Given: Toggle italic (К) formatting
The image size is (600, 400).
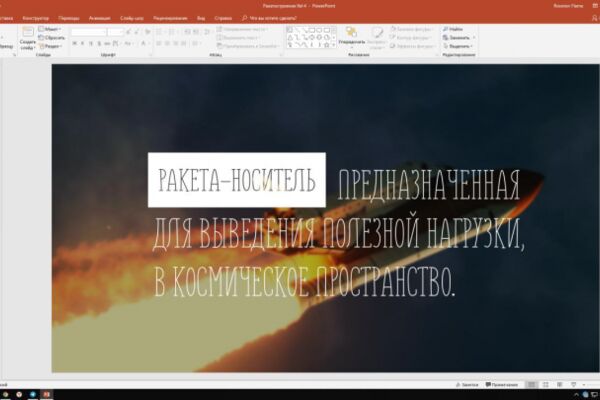Looking at the screenshot, I should pos(82,44).
